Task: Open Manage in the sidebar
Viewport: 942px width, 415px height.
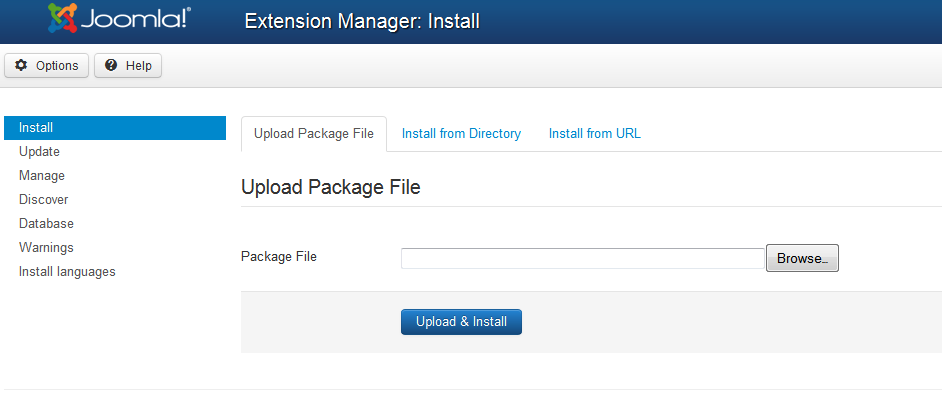Action: (42, 176)
